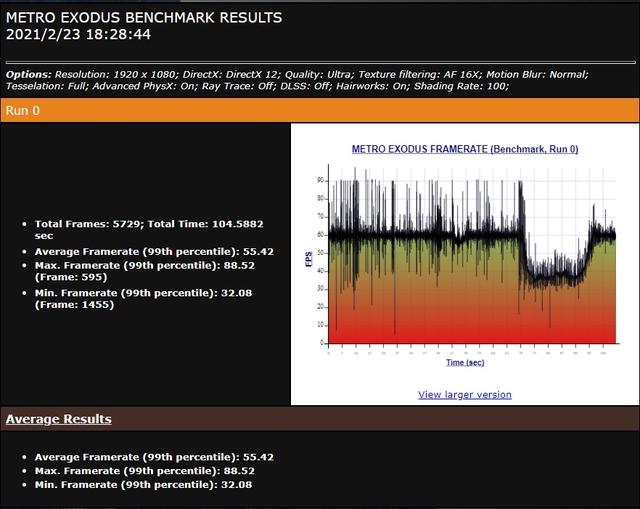Click Average Framerate line under Average Results
Viewport: 640px width, 509px height.
[154, 456]
